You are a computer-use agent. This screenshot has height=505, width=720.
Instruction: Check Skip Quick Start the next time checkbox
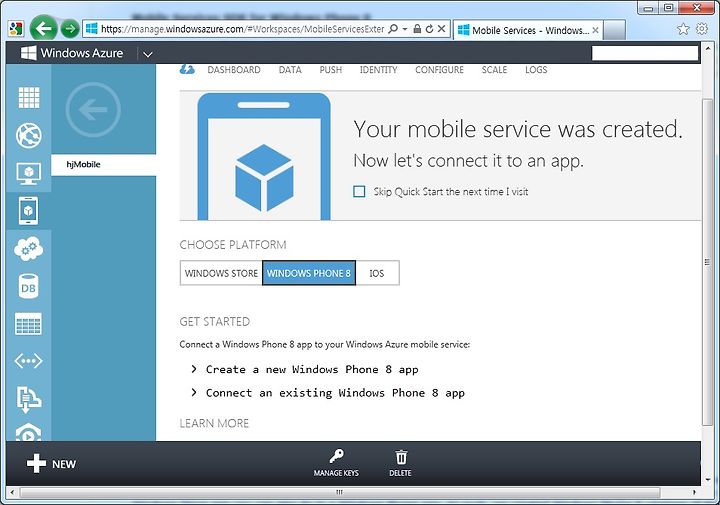click(x=359, y=191)
